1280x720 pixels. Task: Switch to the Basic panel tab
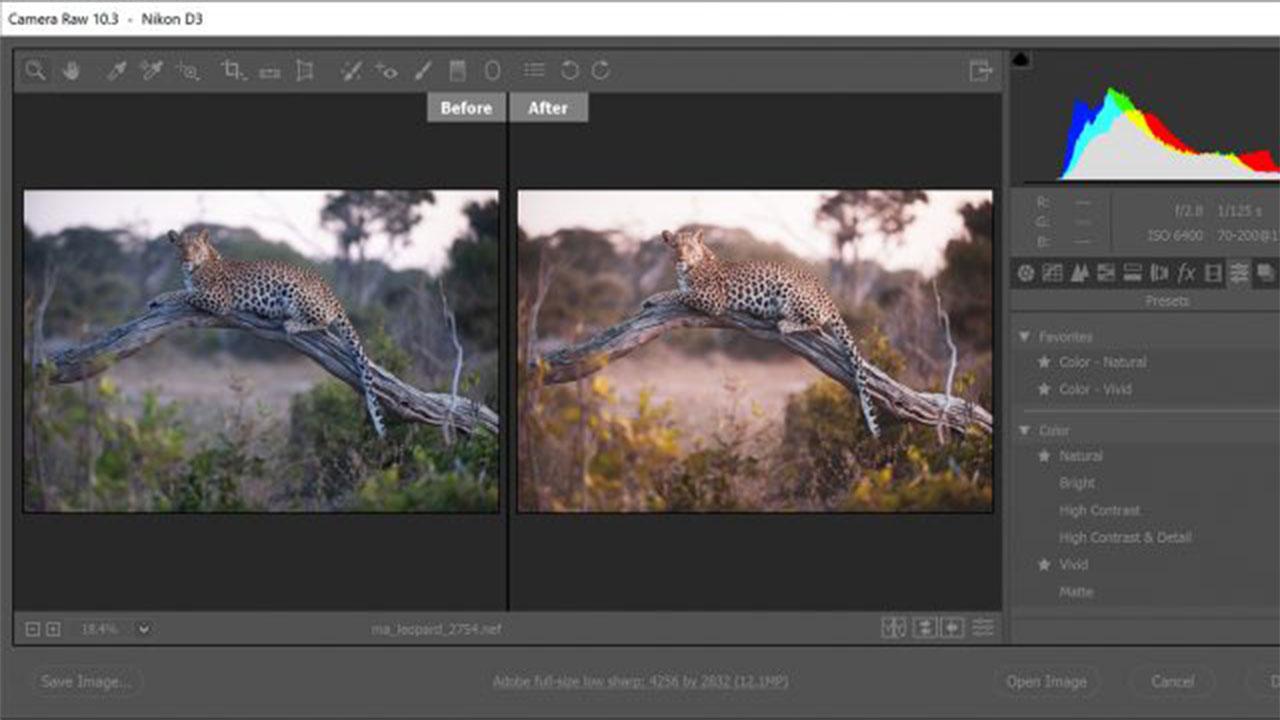point(1026,273)
